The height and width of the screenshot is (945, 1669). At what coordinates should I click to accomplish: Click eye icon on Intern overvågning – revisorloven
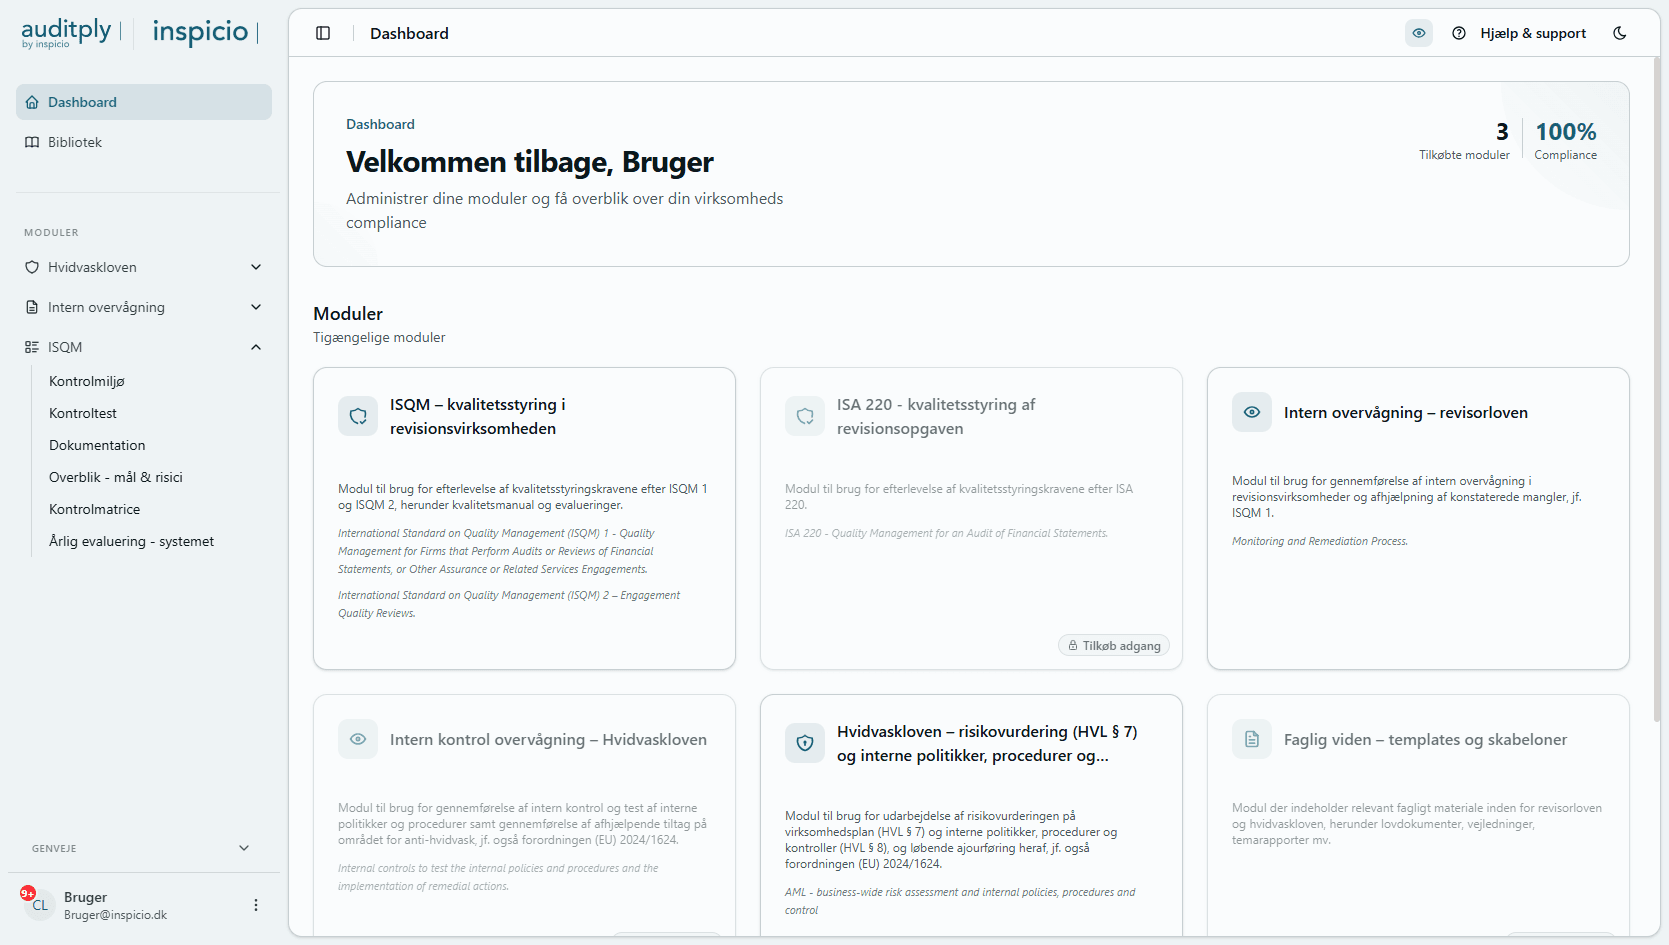pos(1252,412)
